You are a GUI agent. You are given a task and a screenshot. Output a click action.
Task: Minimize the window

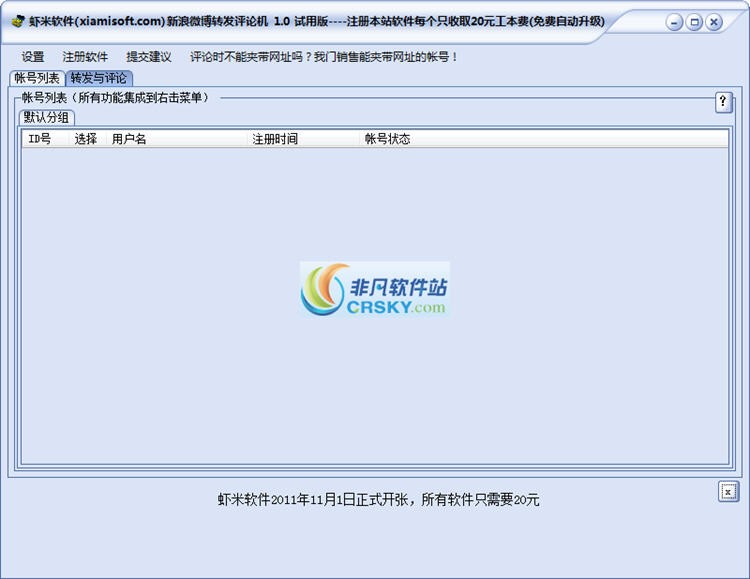(674, 22)
